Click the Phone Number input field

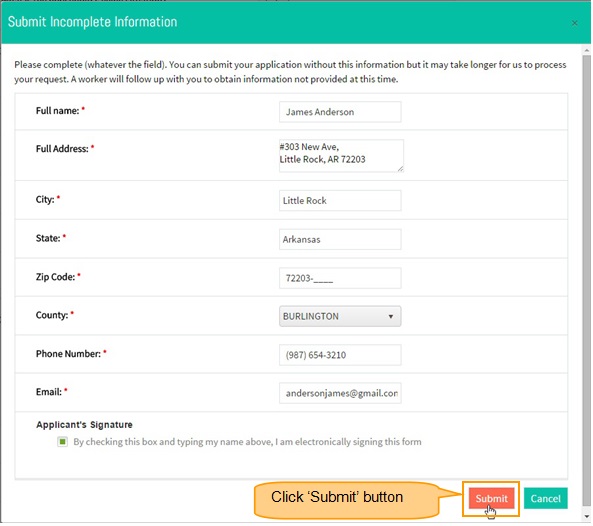[340, 355]
